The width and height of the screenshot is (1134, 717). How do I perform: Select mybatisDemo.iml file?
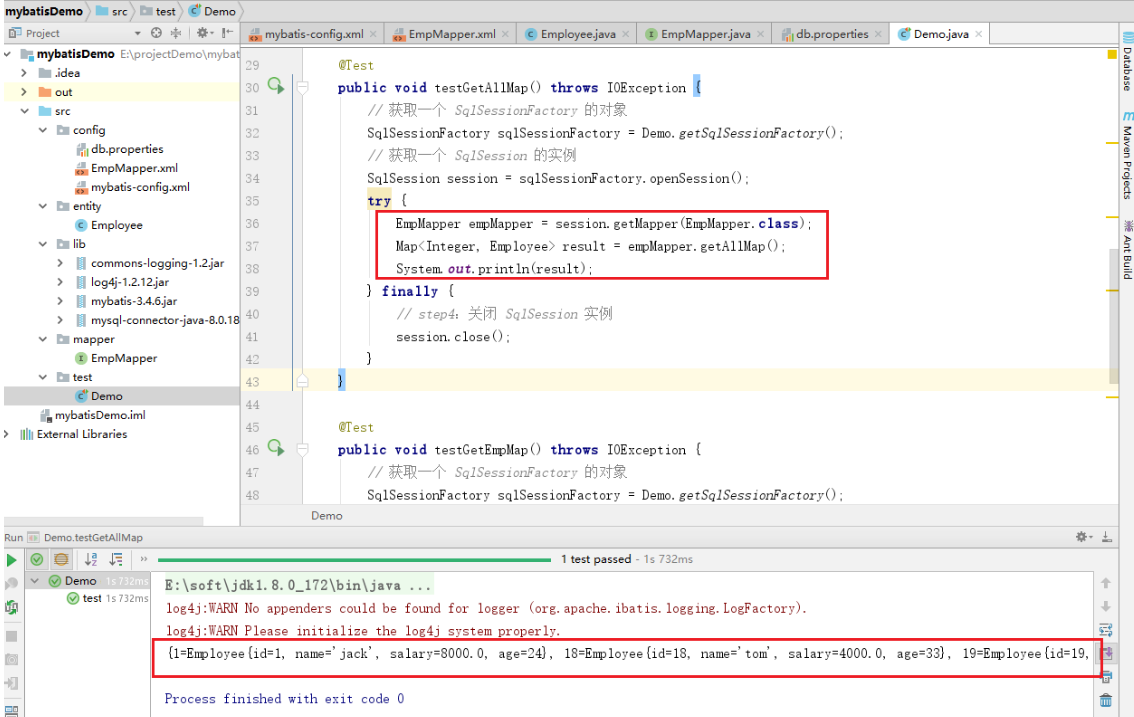[93, 415]
